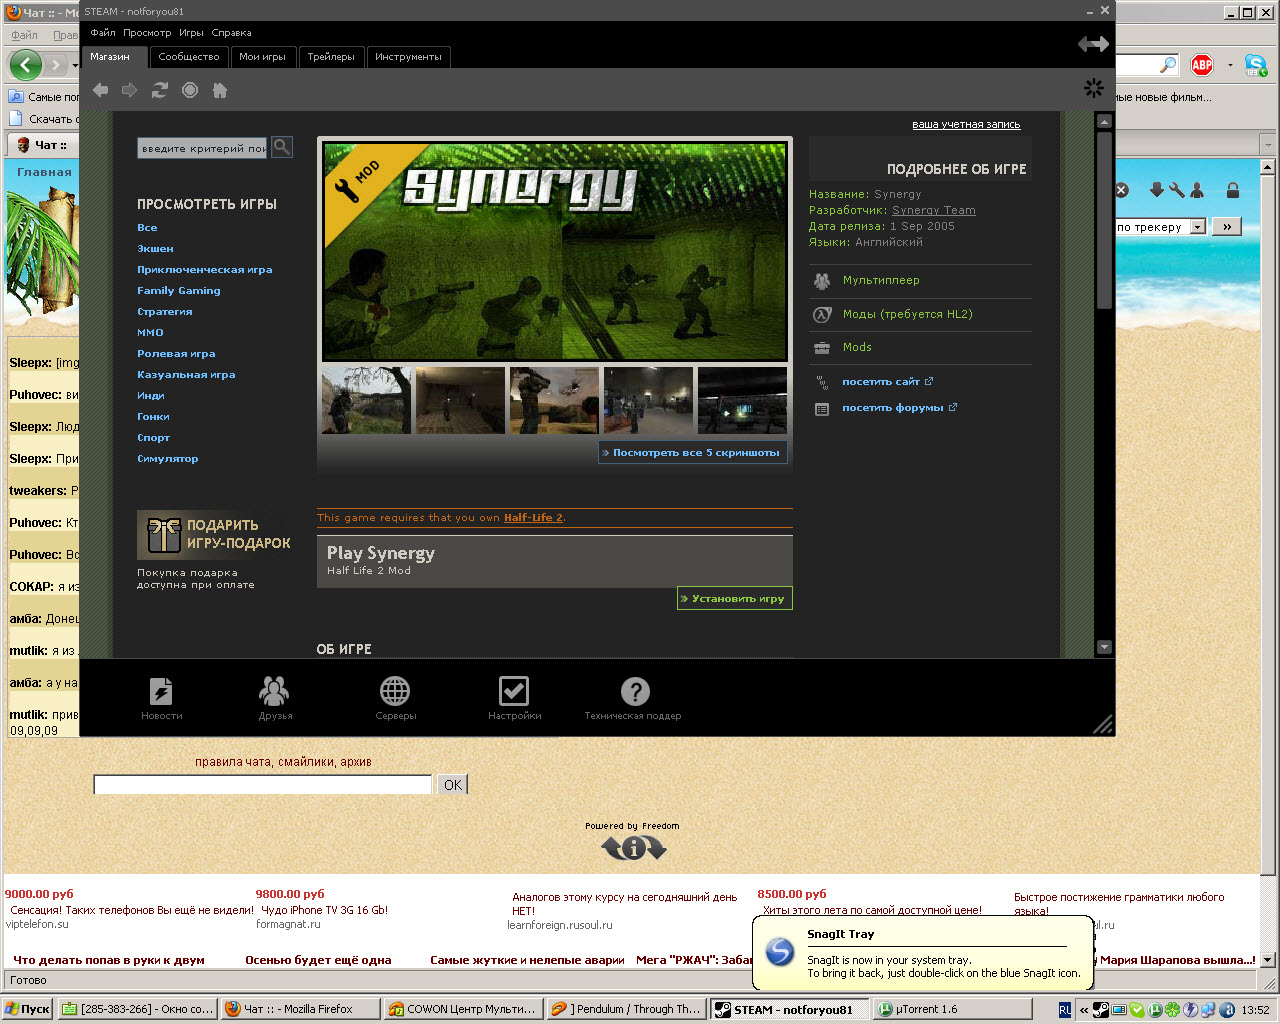Open the Synergy Team developer link
The height and width of the screenshot is (1024, 1280).
tap(934, 211)
